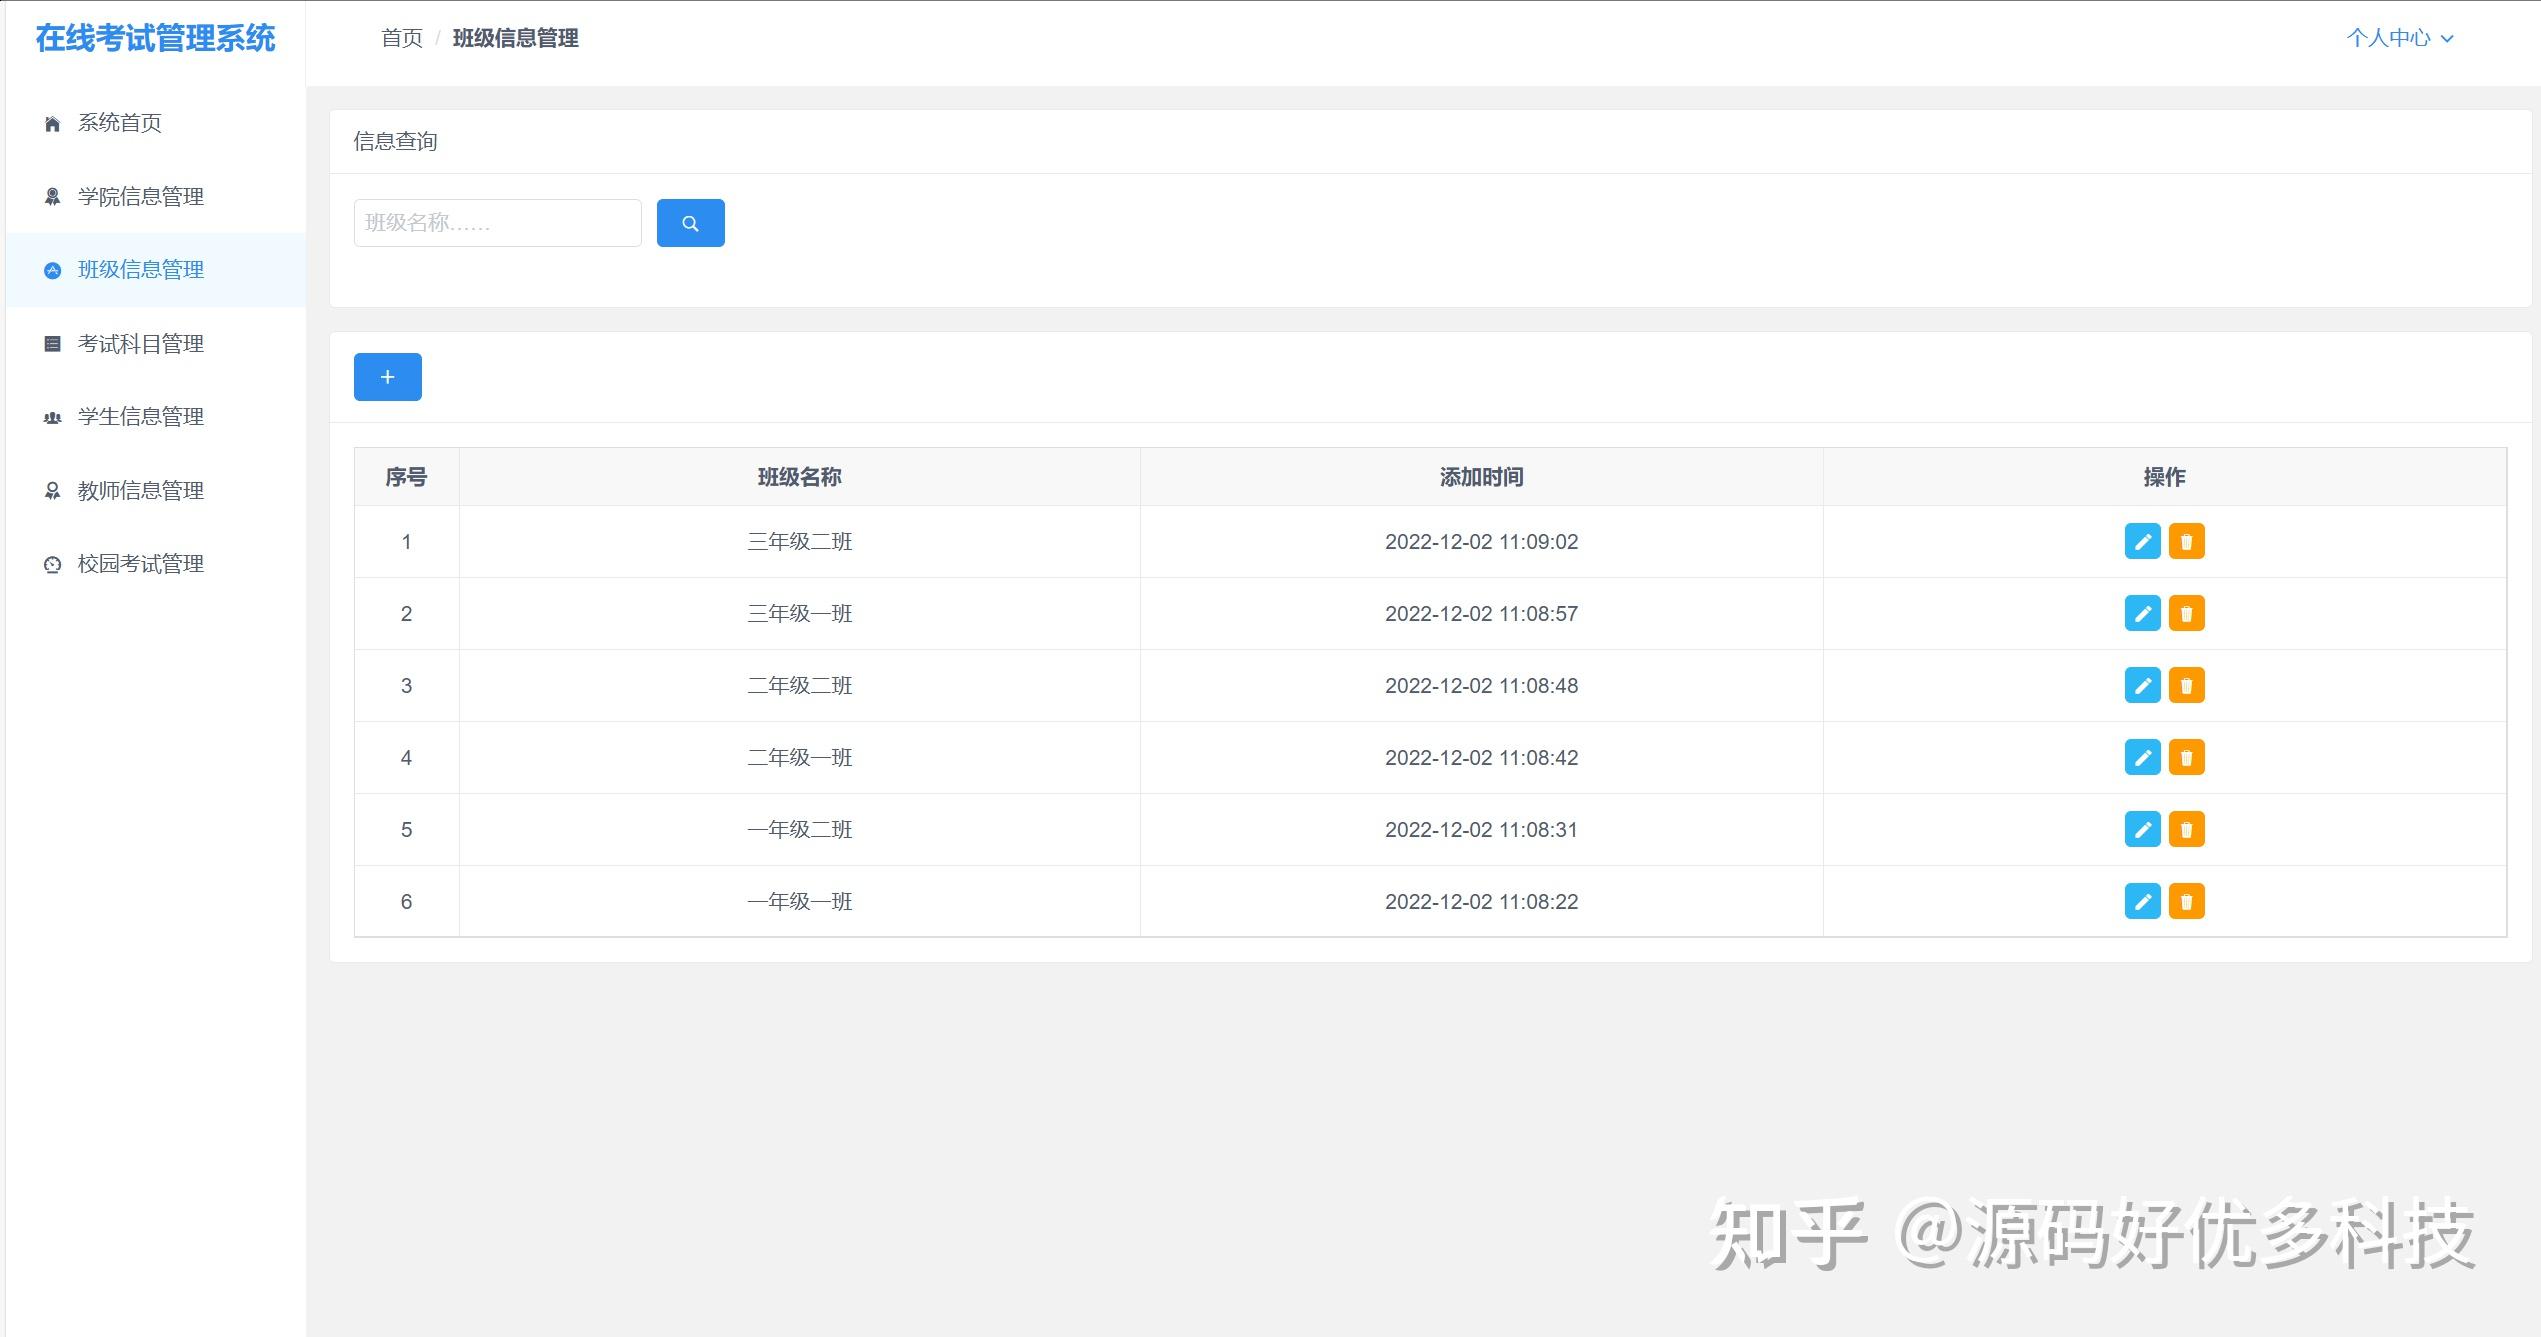Delete the 三年级一班 row using trash icon
The image size is (2541, 1337).
[2186, 614]
